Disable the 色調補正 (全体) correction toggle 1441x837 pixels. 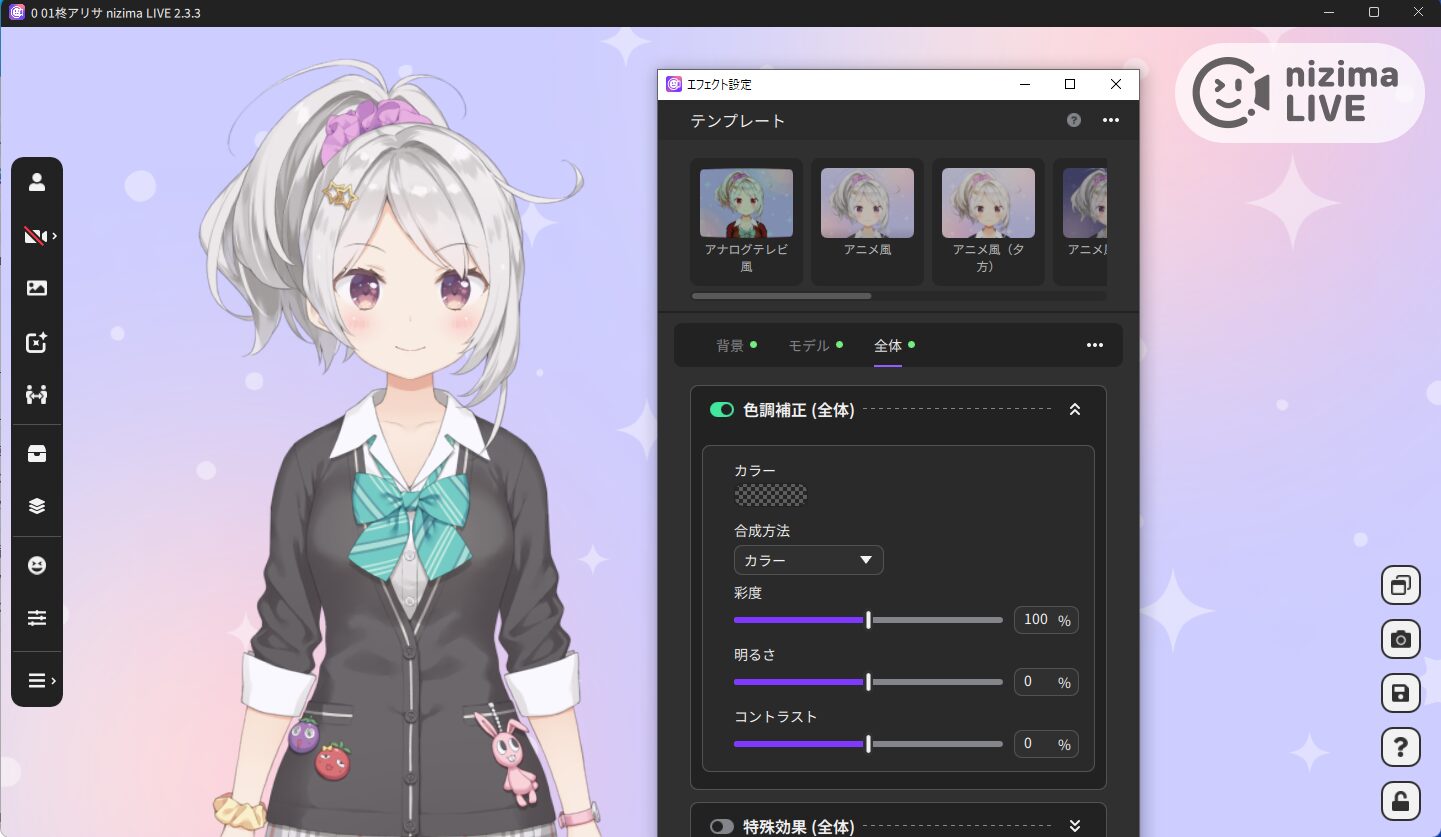pyautogui.click(x=722, y=409)
